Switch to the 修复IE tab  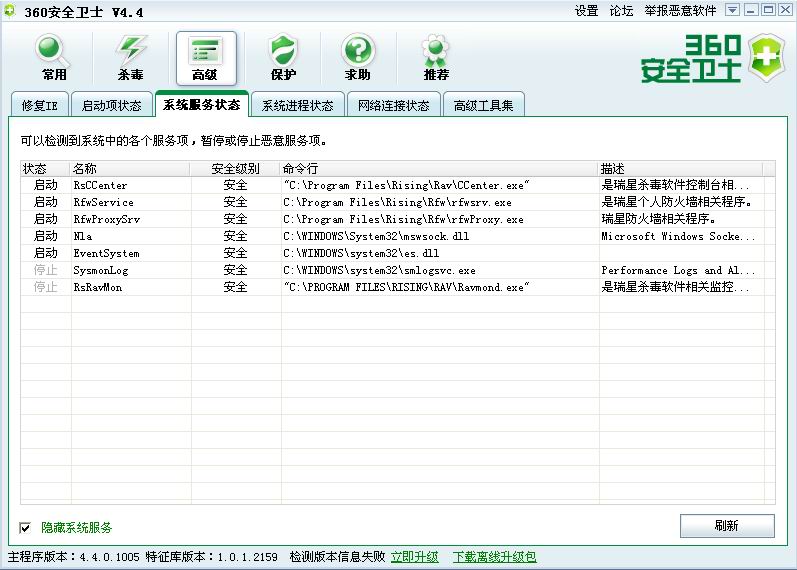tap(40, 105)
